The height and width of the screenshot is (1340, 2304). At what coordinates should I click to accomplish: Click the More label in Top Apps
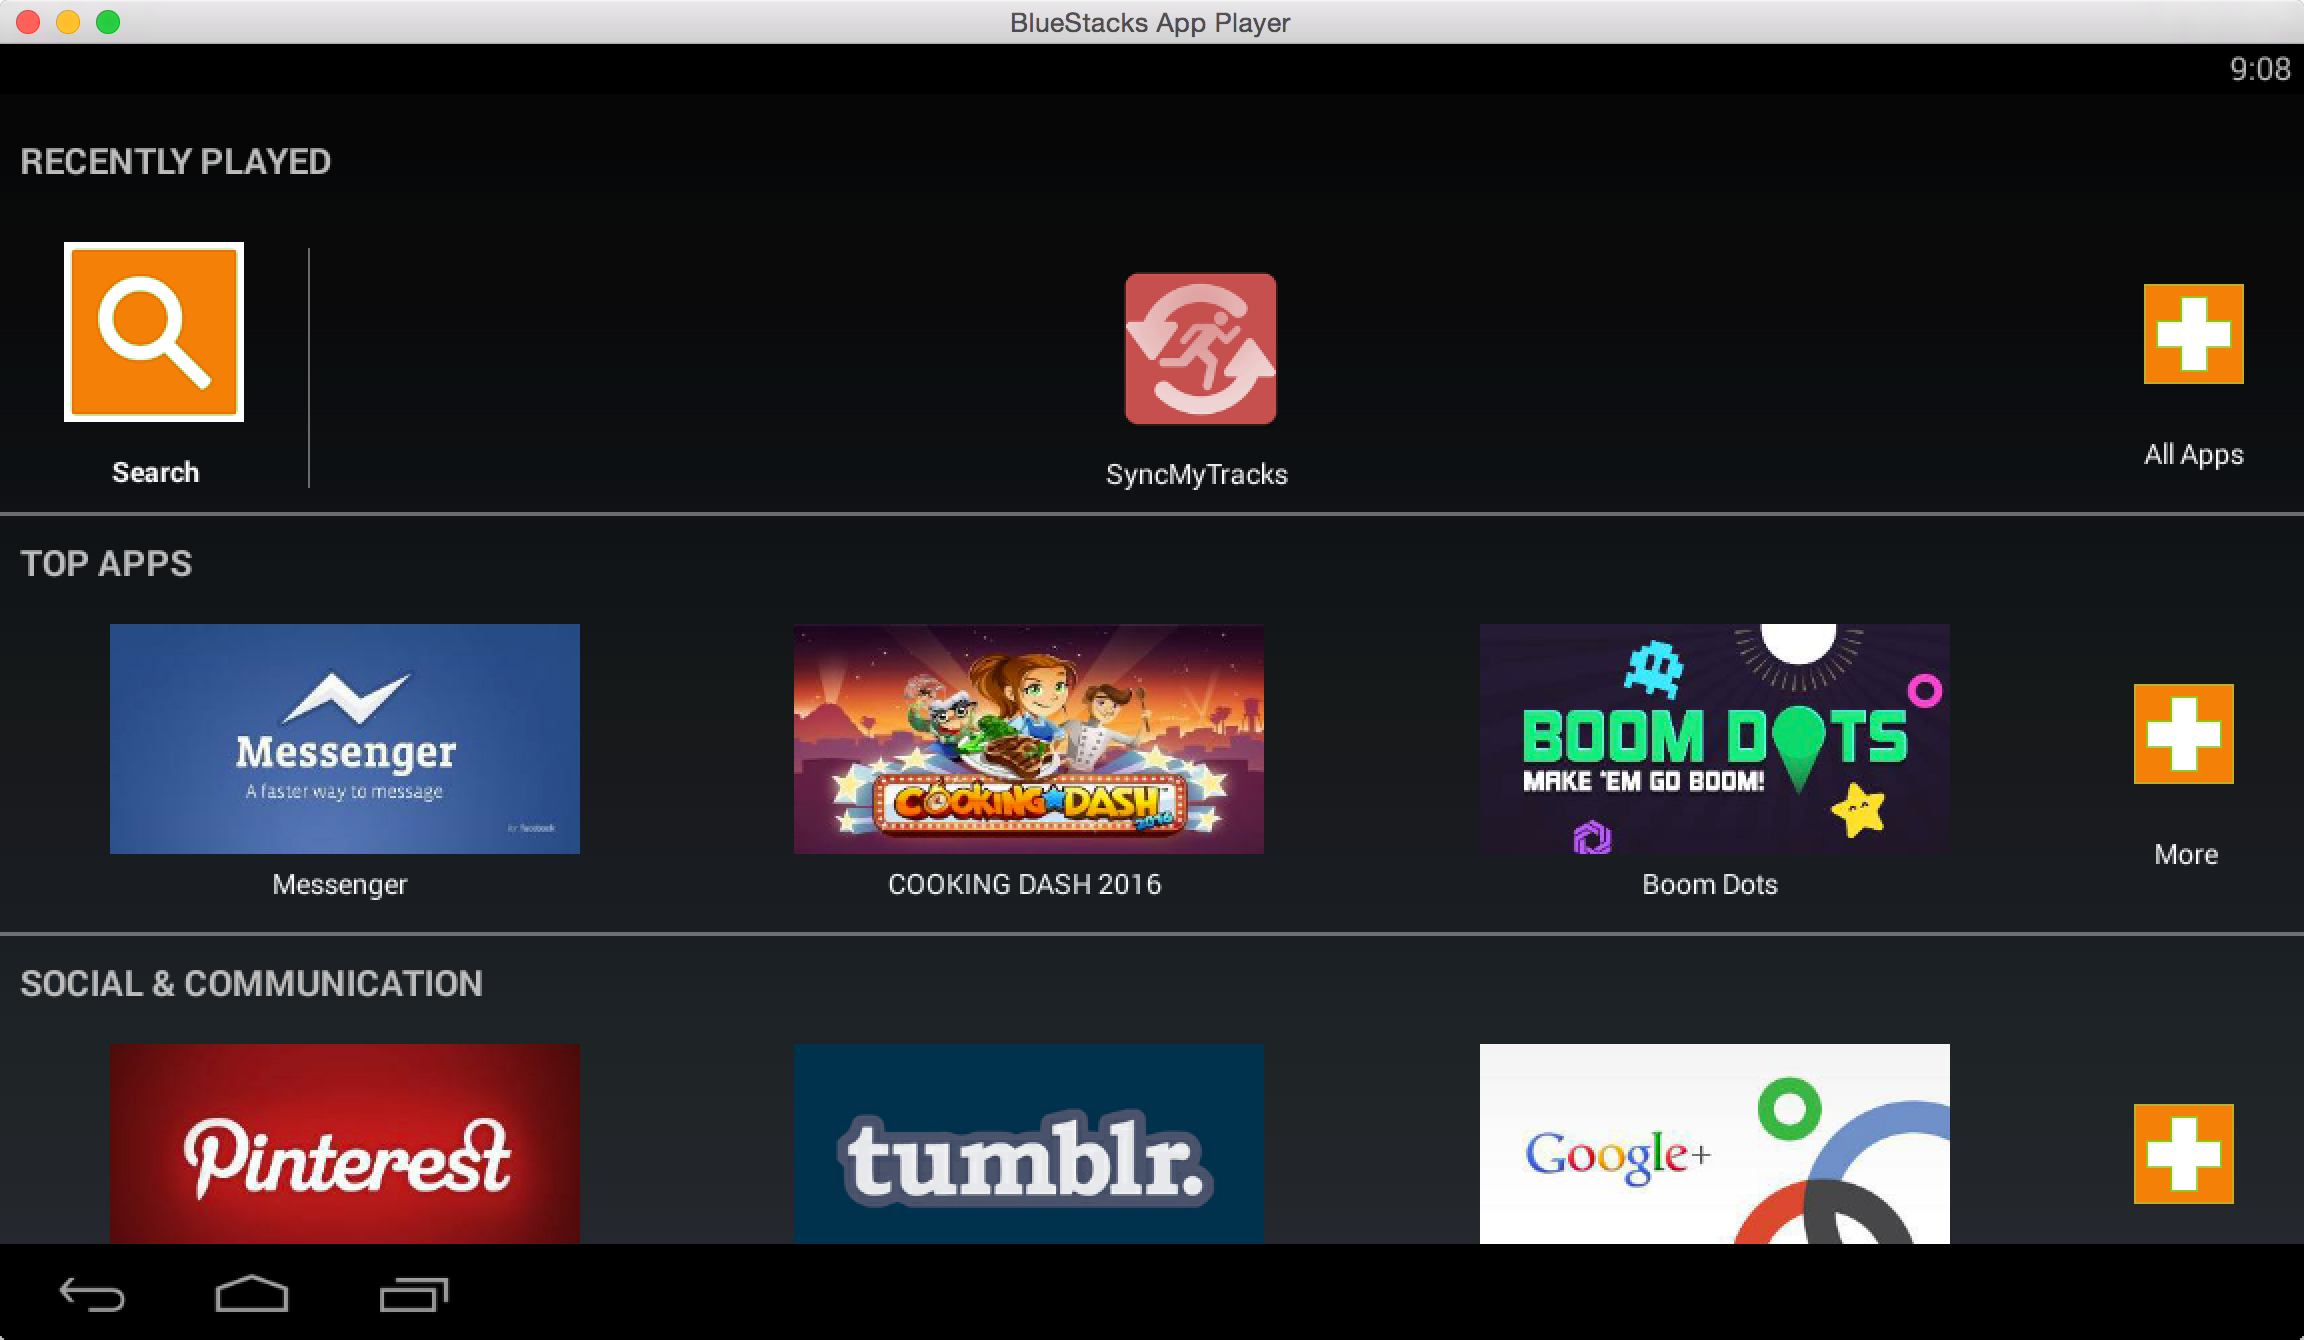click(x=2186, y=854)
